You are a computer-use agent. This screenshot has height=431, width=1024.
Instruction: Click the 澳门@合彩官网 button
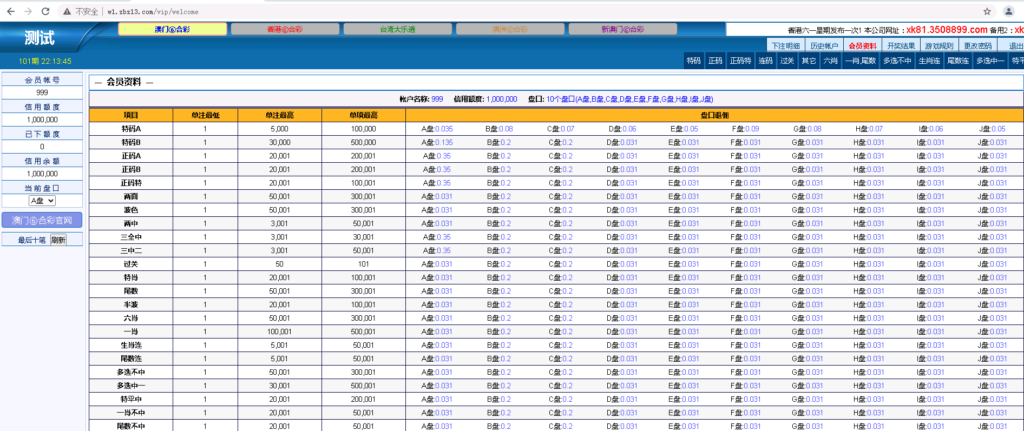tap(42, 220)
